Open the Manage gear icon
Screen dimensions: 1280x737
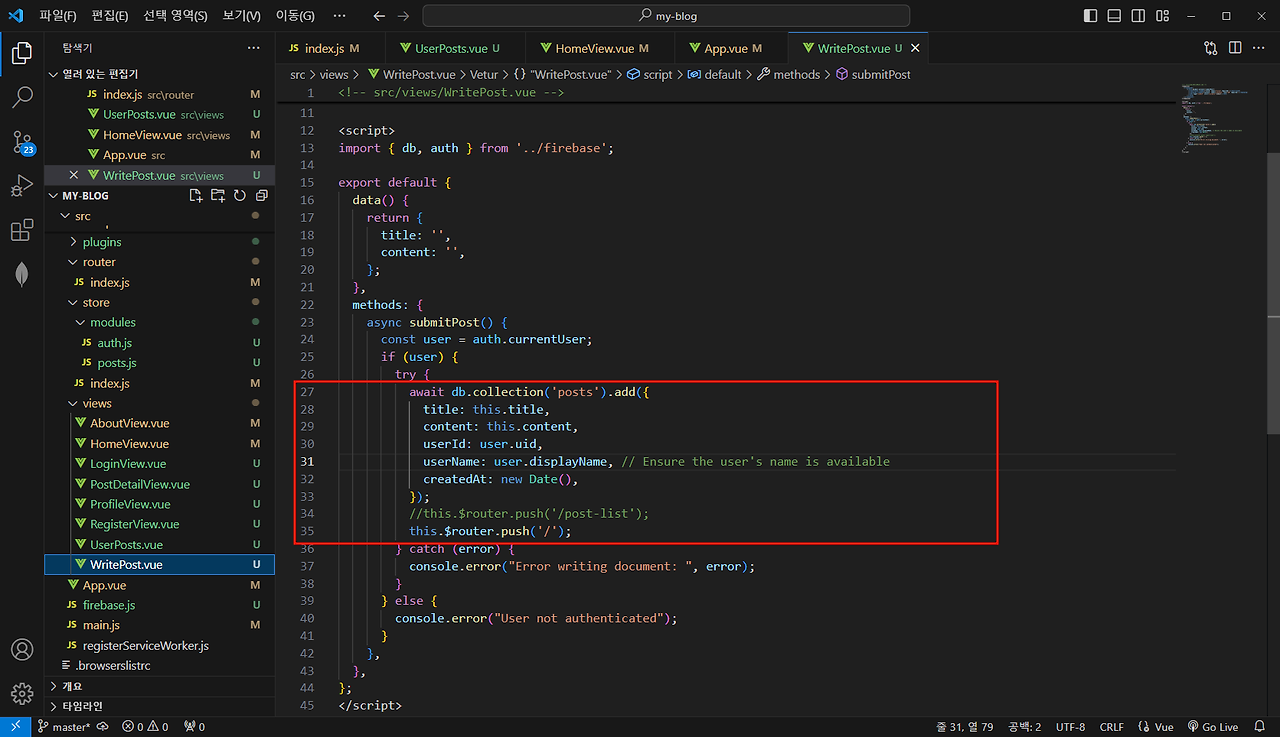coord(22,693)
